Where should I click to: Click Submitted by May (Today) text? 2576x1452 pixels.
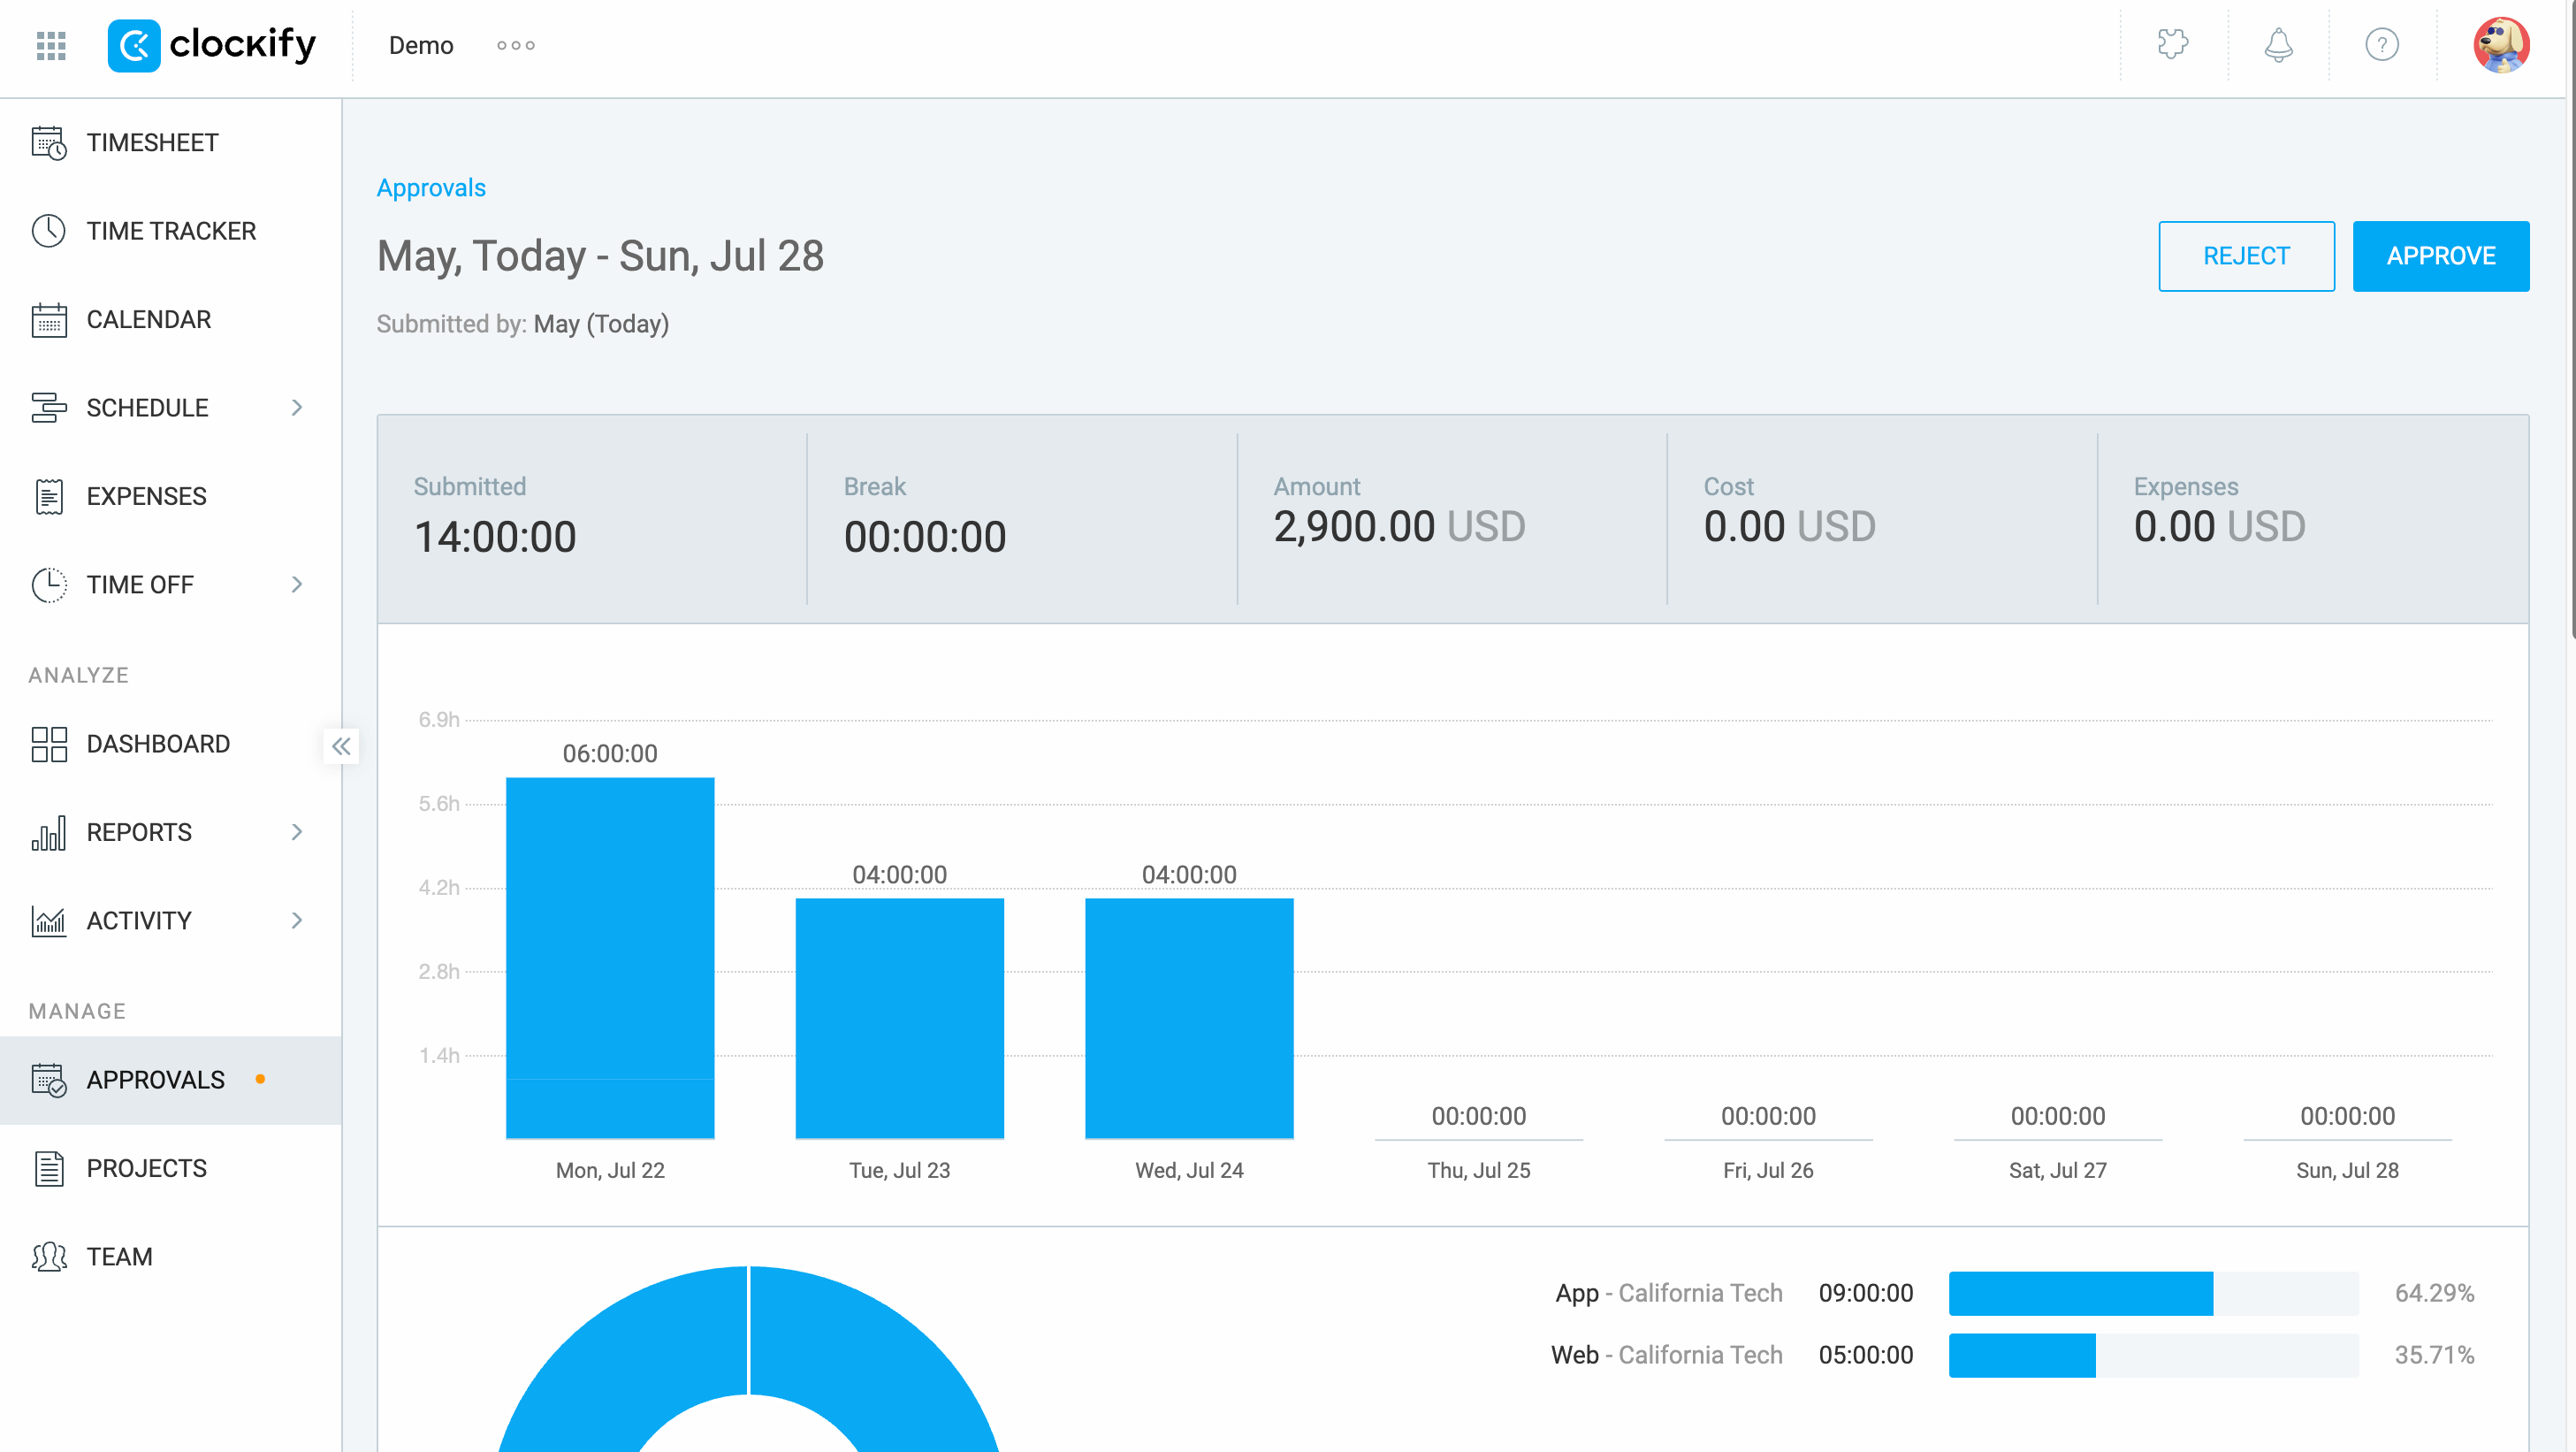(x=522, y=324)
